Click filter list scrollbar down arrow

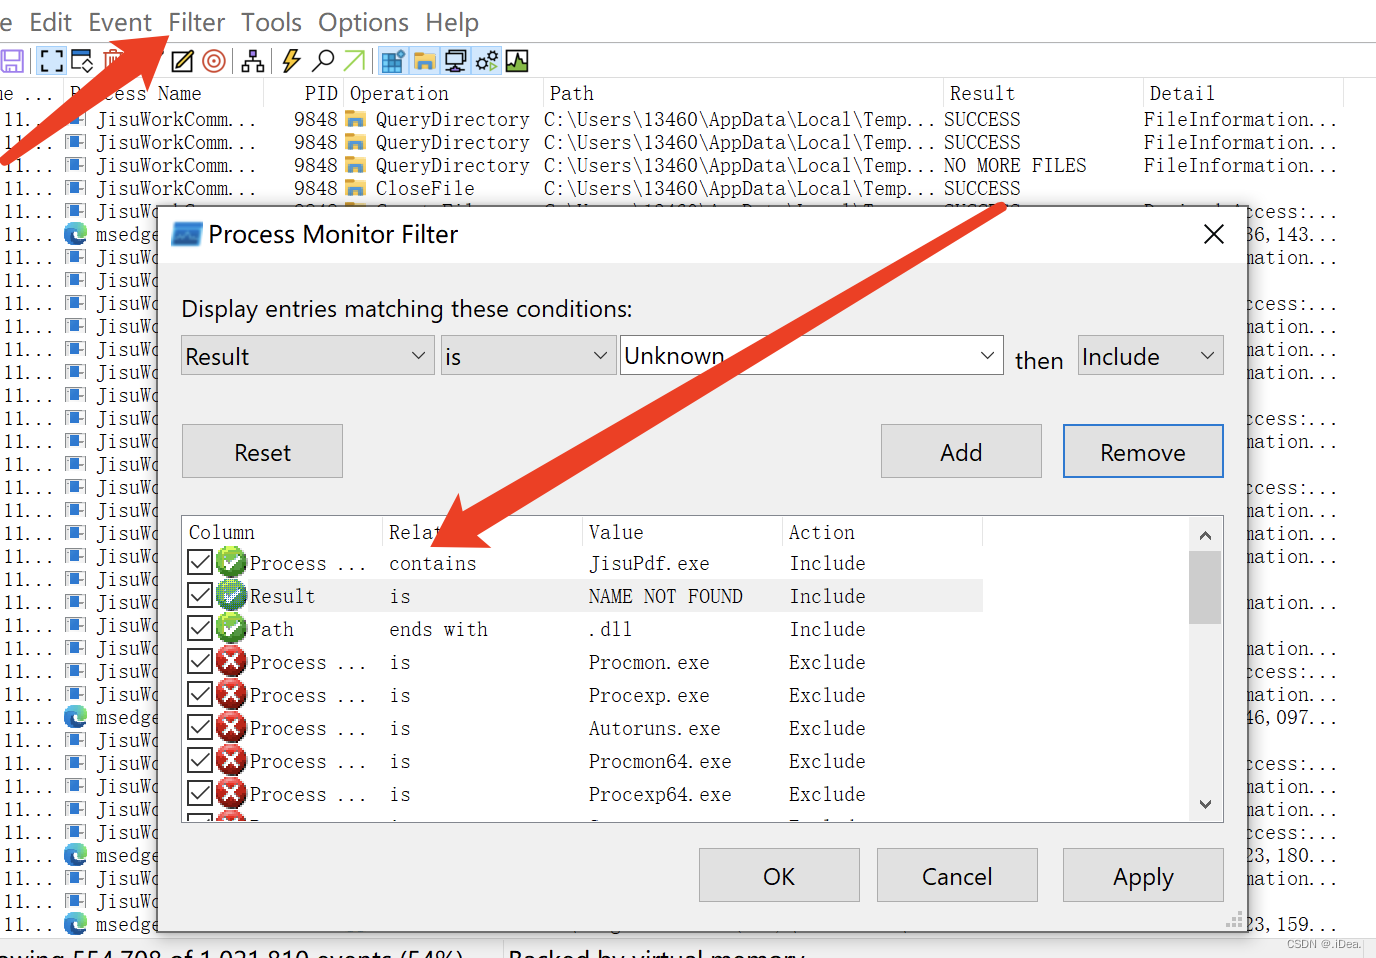point(1205,804)
